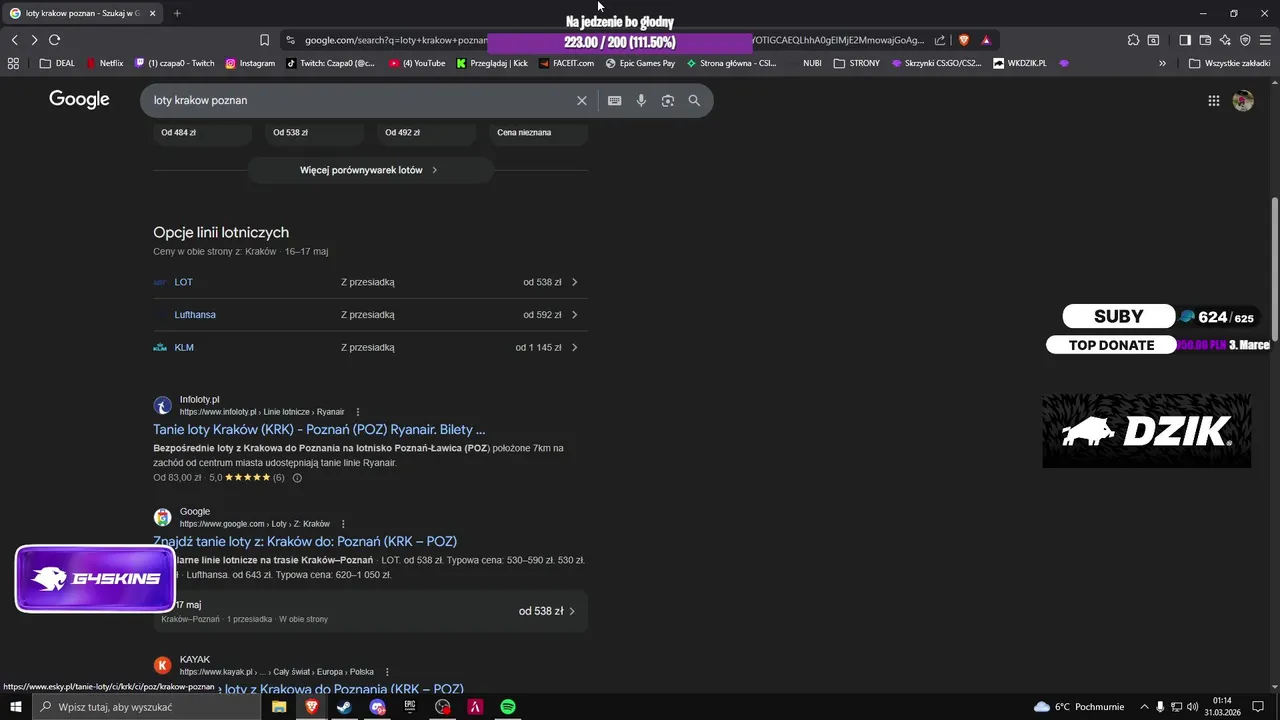Open the Windows Start menu

click(15, 707)
